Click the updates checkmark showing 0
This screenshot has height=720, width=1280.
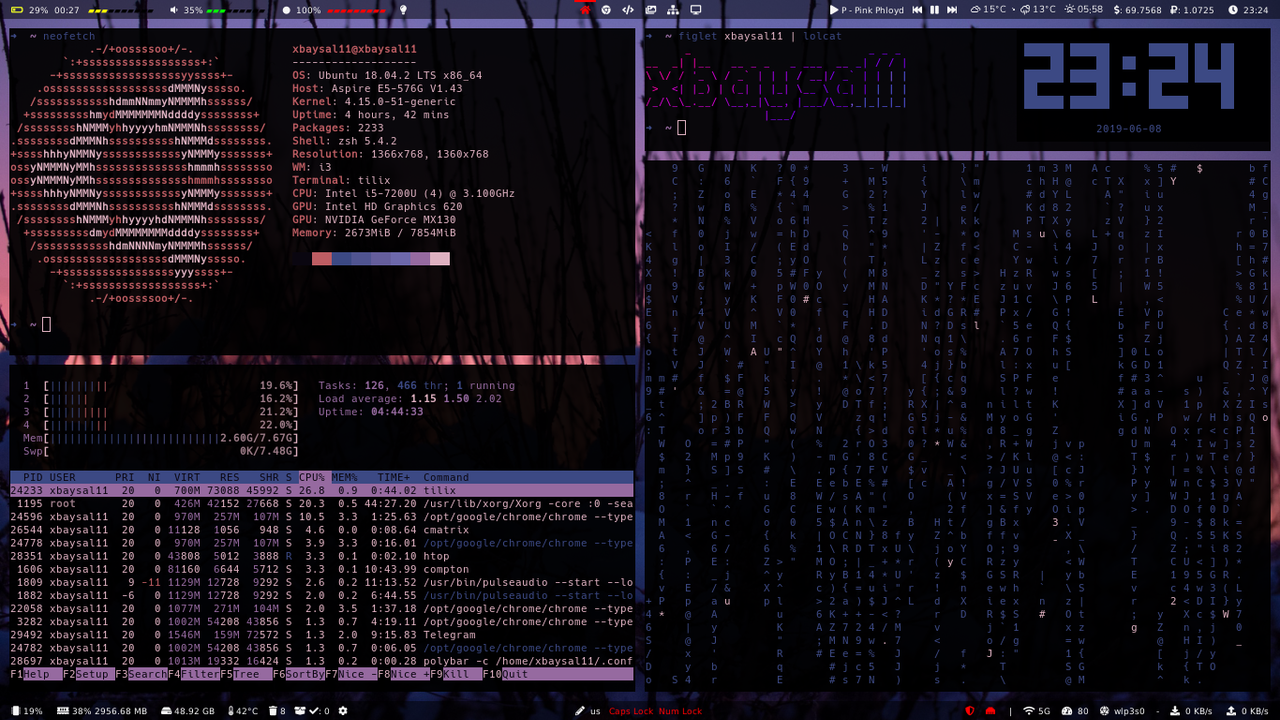313,711
